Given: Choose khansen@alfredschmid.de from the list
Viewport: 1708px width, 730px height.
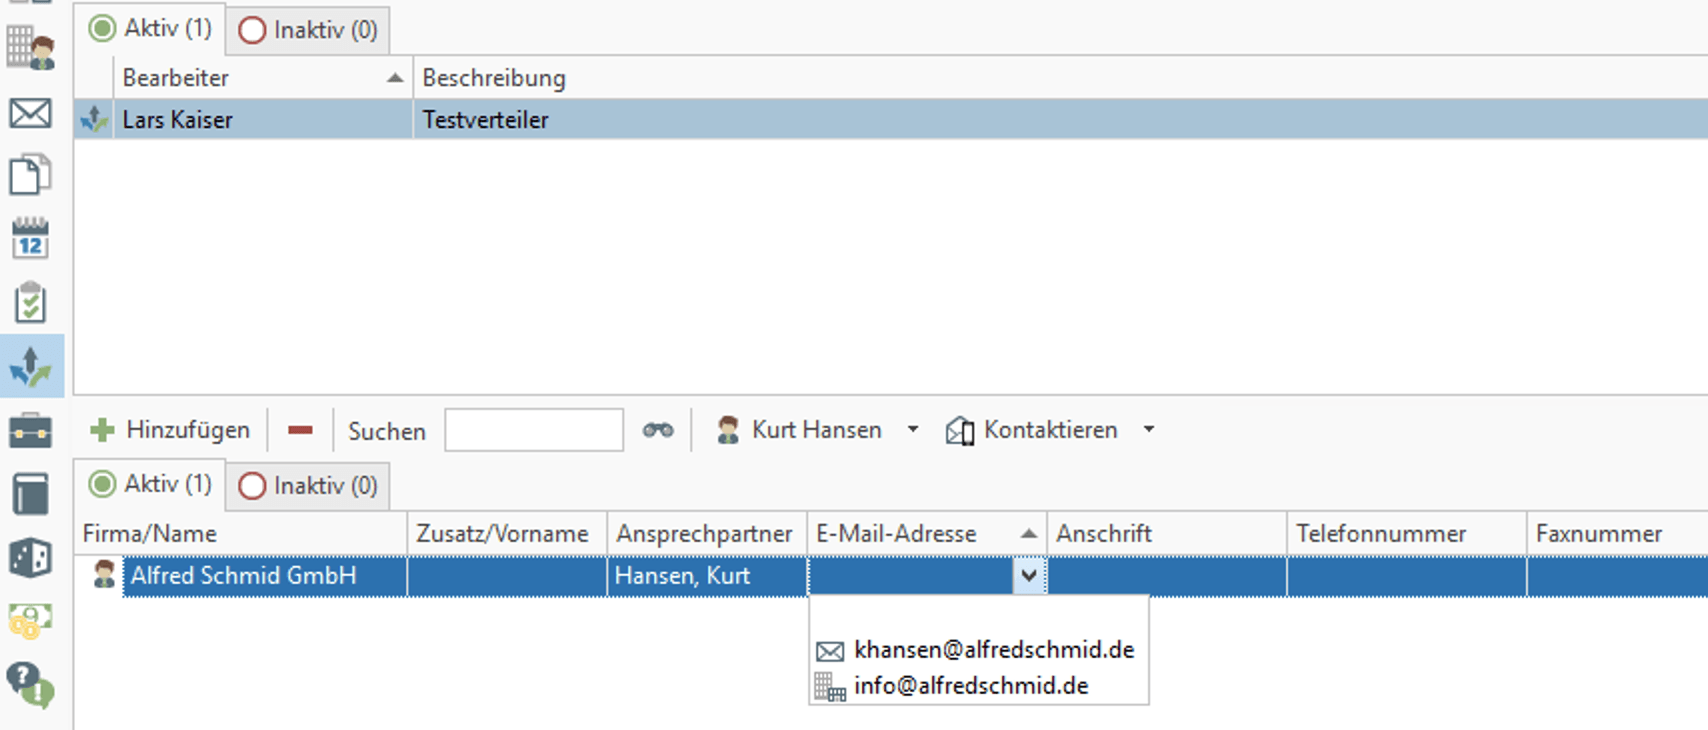Looking at the screenshot, I should pos(994,650).
